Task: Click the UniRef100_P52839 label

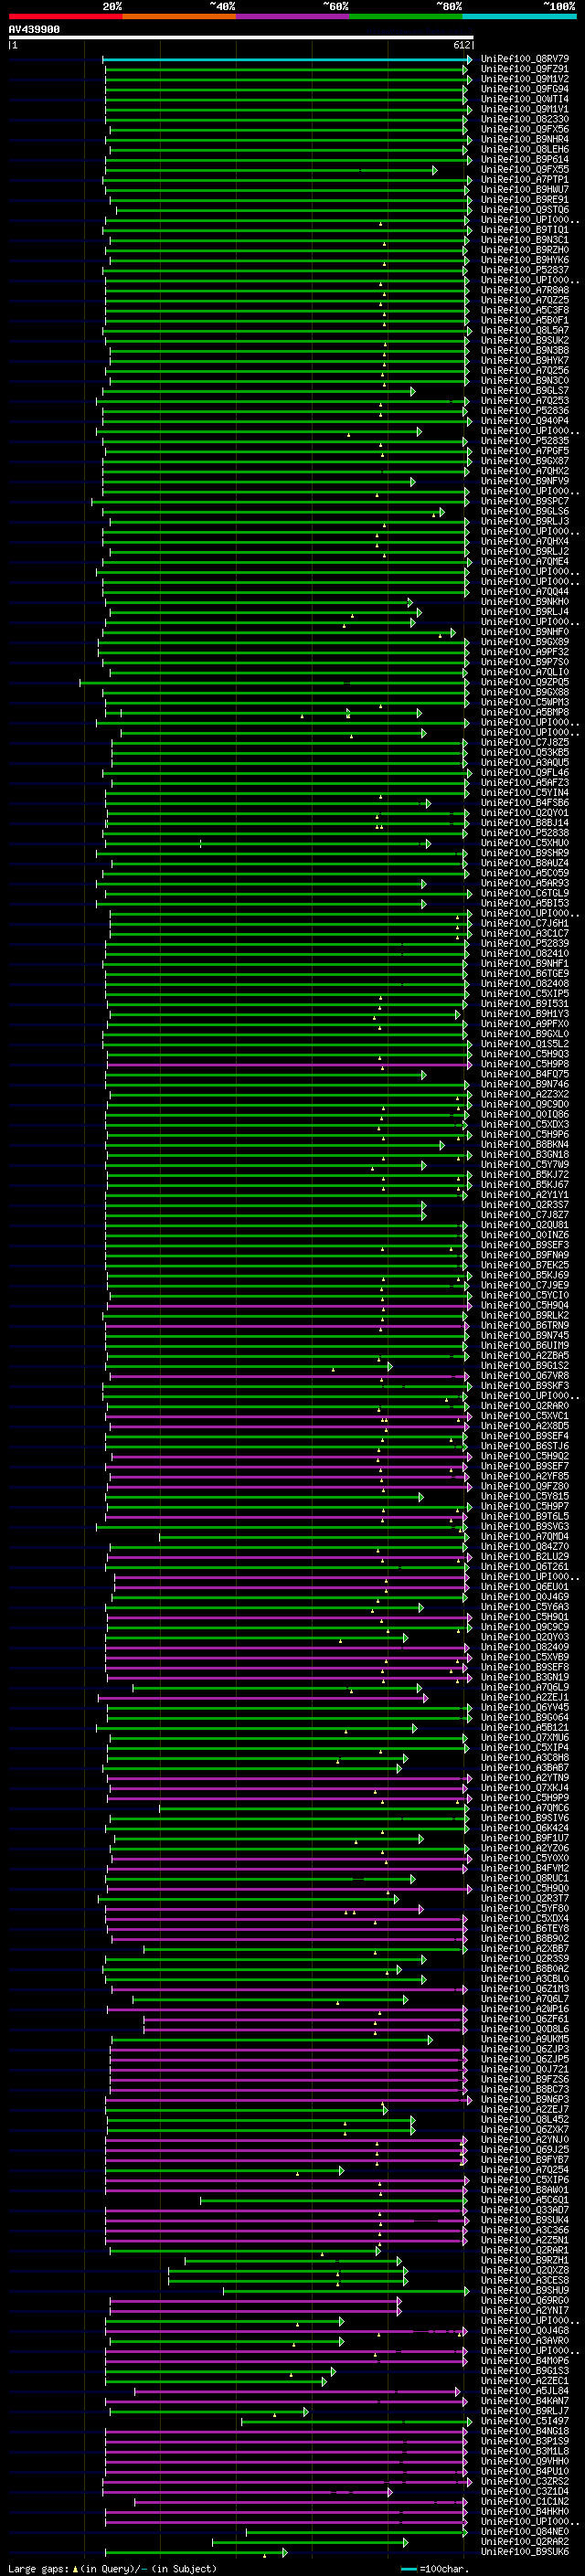Action: click(525, 944)
